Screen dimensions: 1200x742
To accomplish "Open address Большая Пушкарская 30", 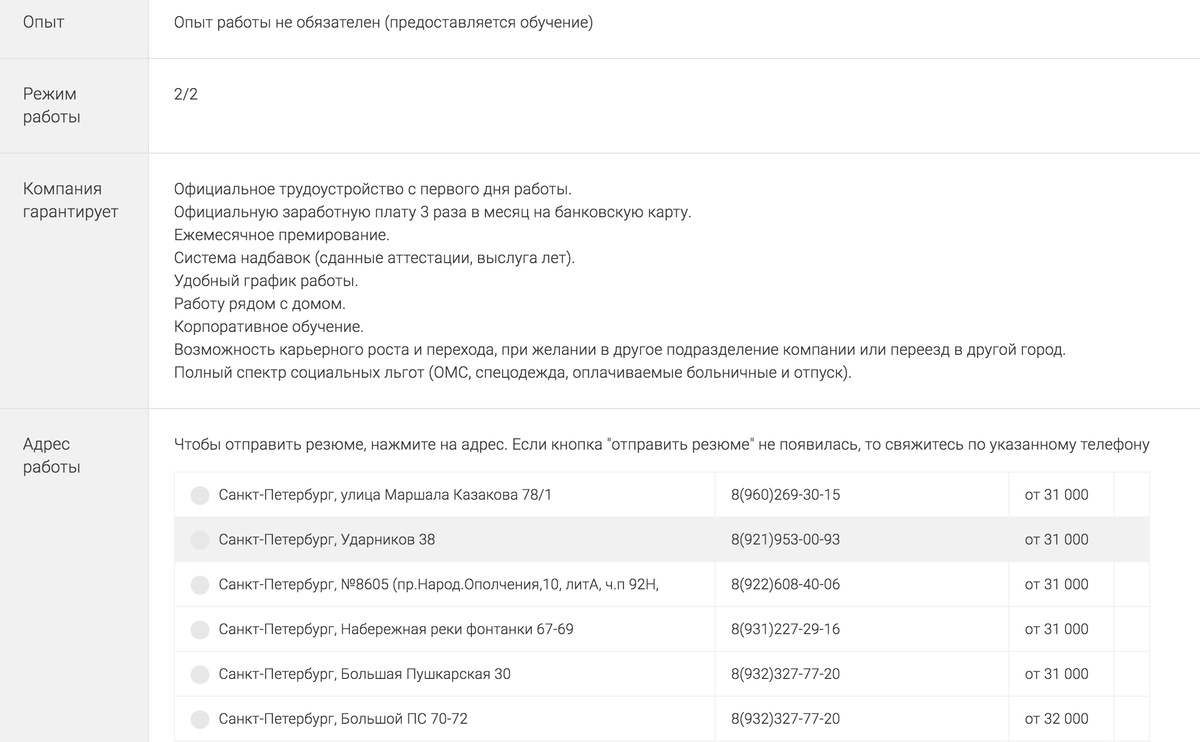I will 365,675.
